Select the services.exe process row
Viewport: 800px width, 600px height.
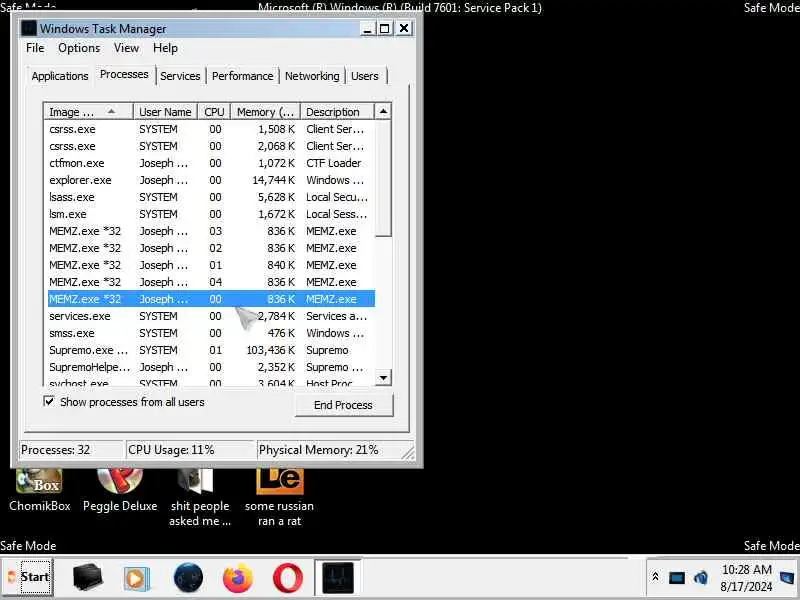coord(211,316)
